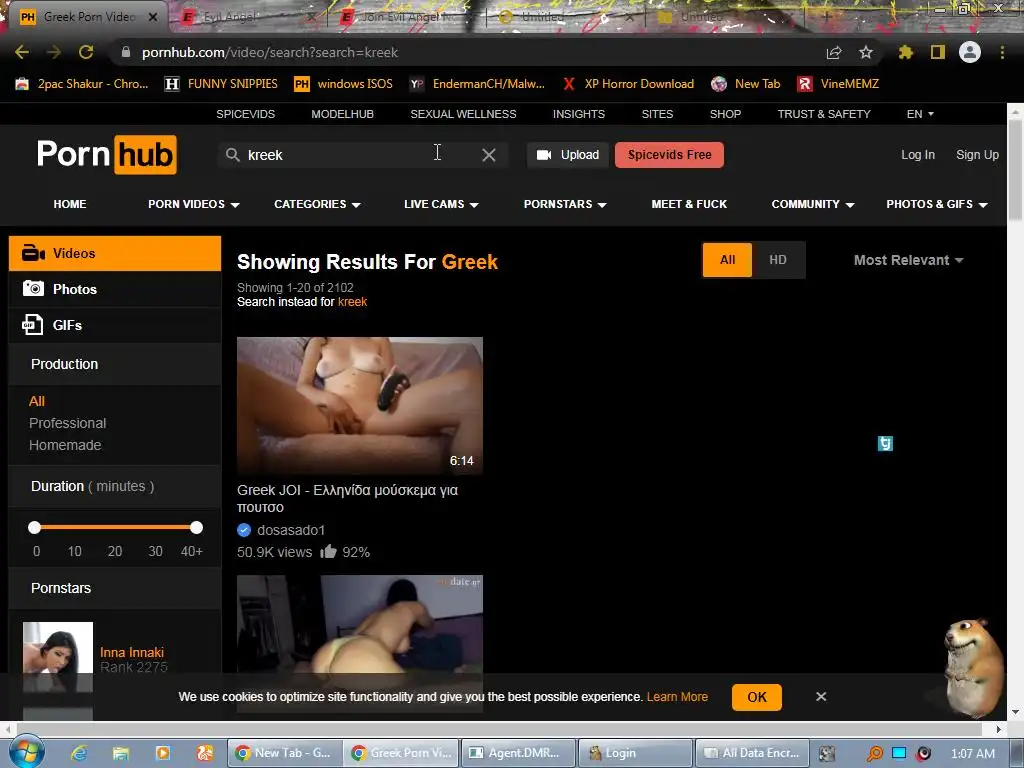Launch Internet Explorer from the taskbar

[x=79, y=753]
